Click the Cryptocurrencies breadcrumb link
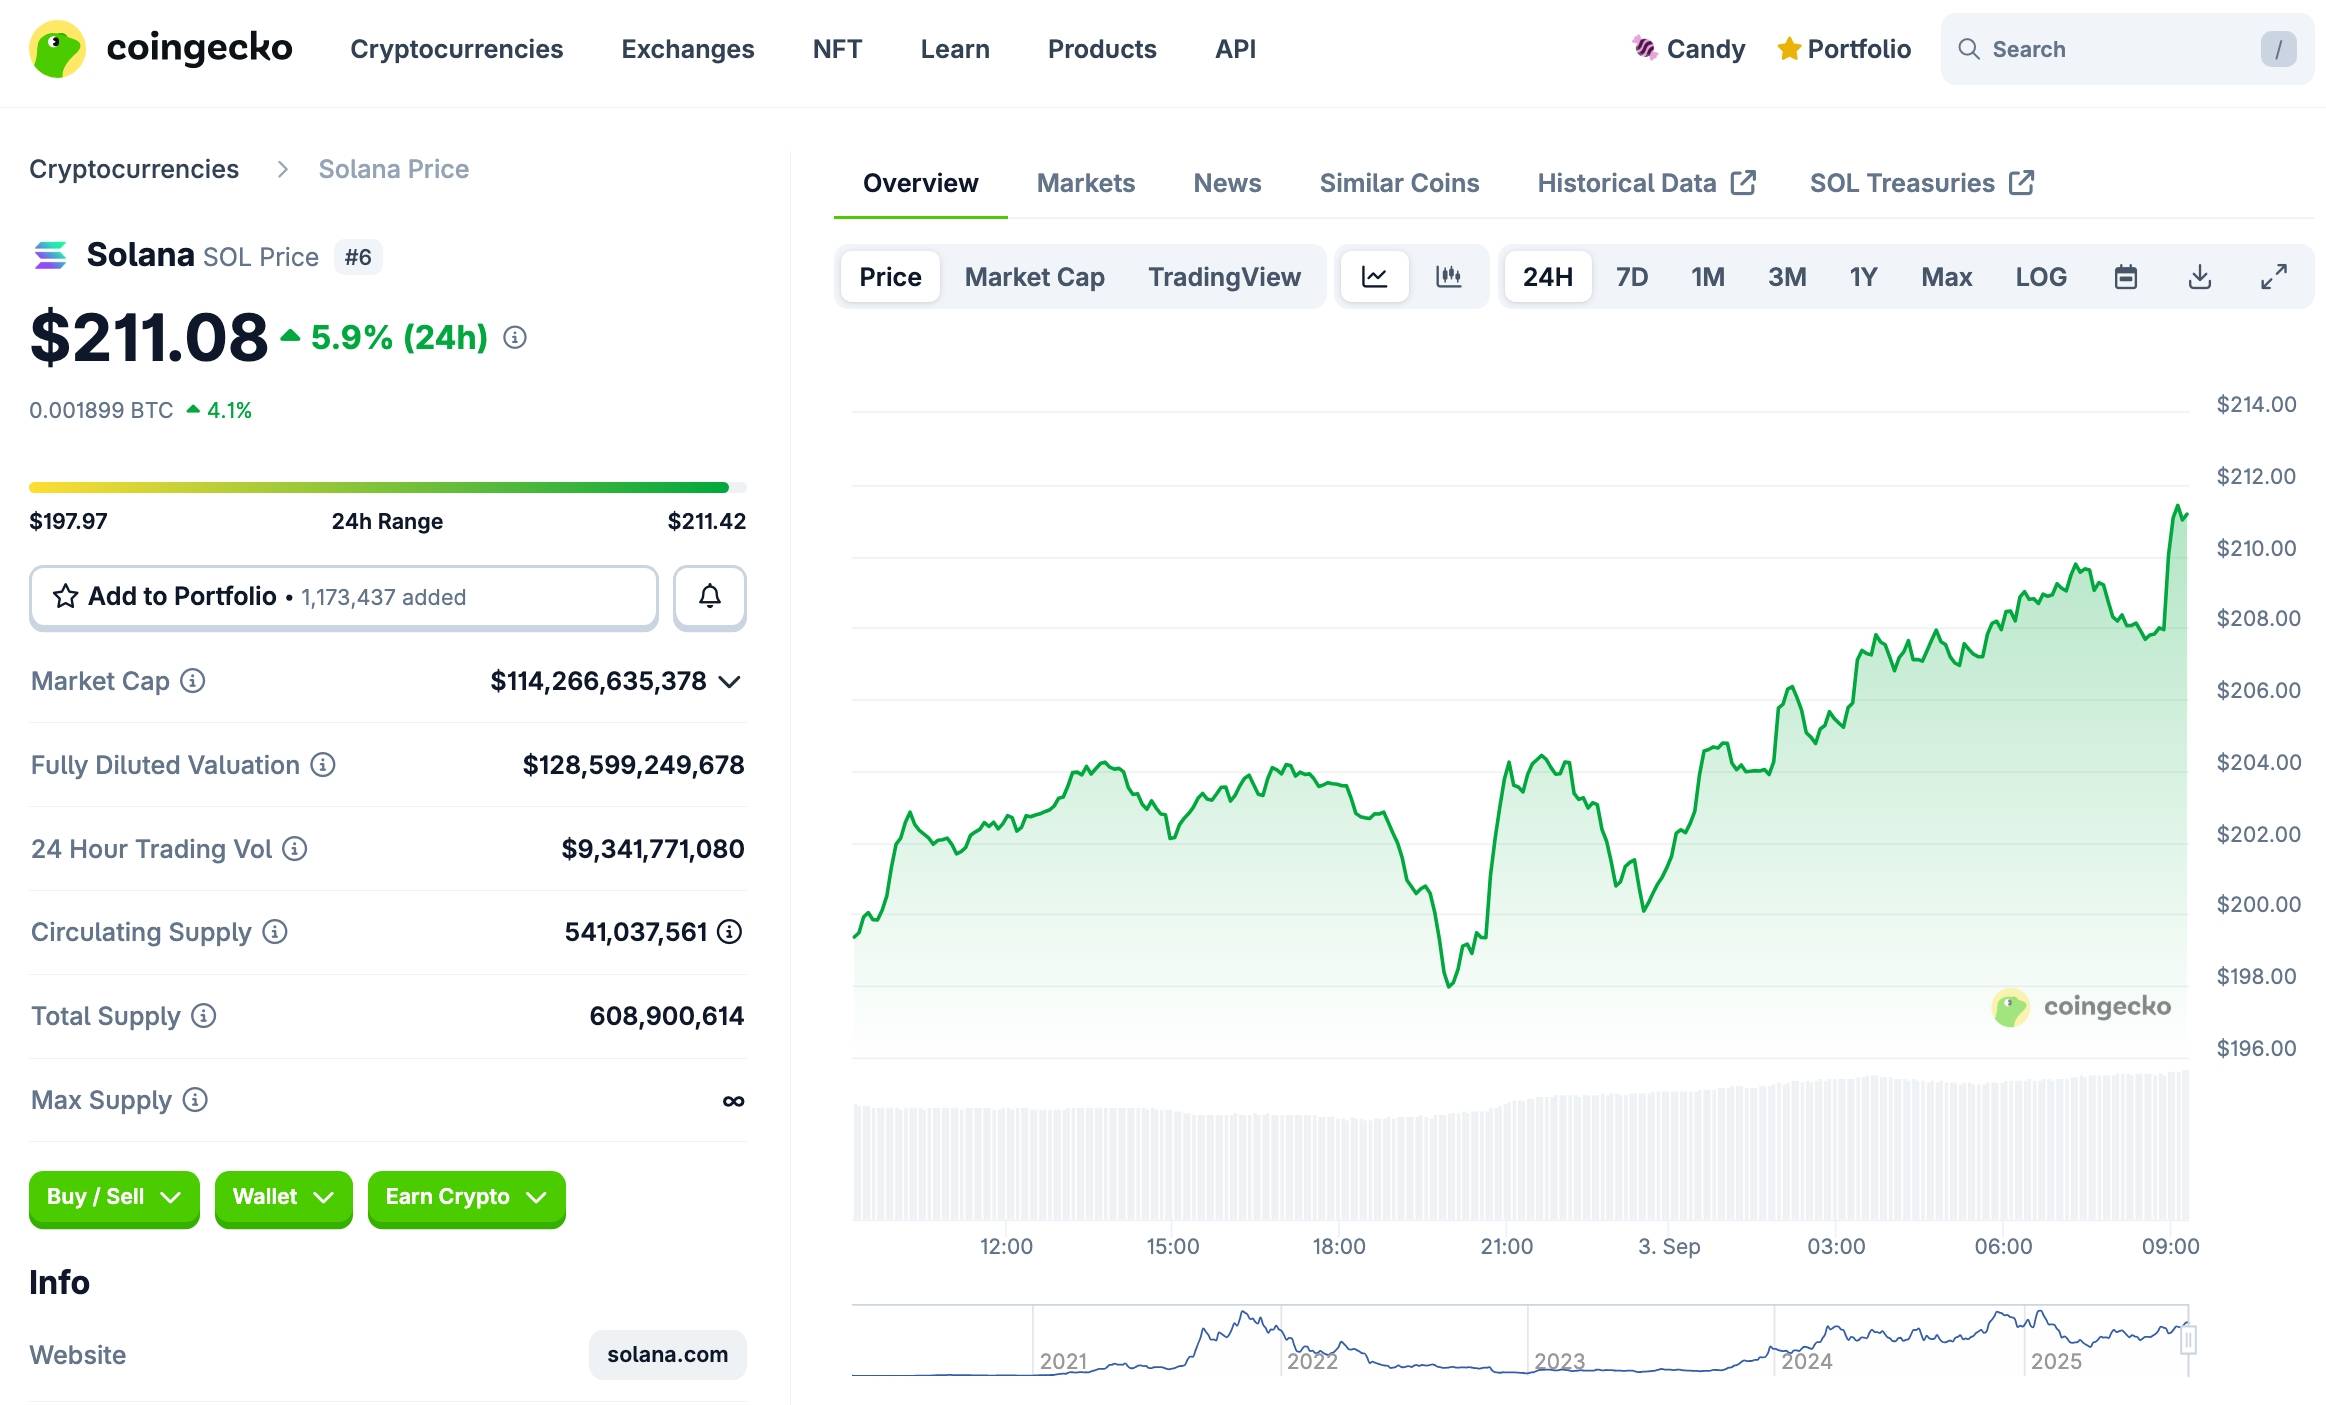The height and width of the screenshot is (1405, 2326). 134,169
